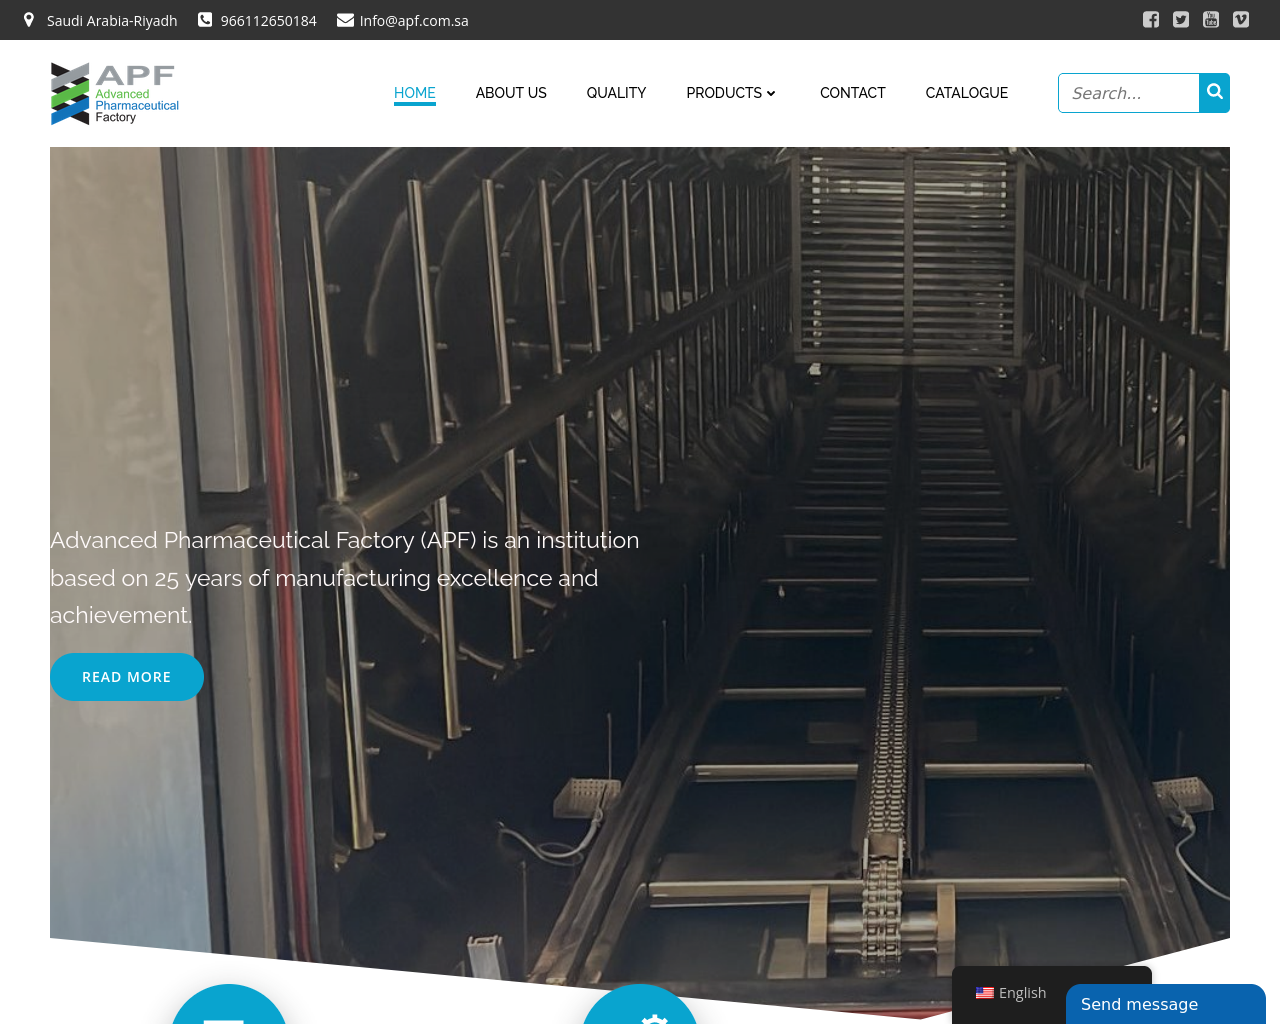The image size is (1280, 1024).
Task: Open the Send message chat widget
Action: coord(1166,1004)
